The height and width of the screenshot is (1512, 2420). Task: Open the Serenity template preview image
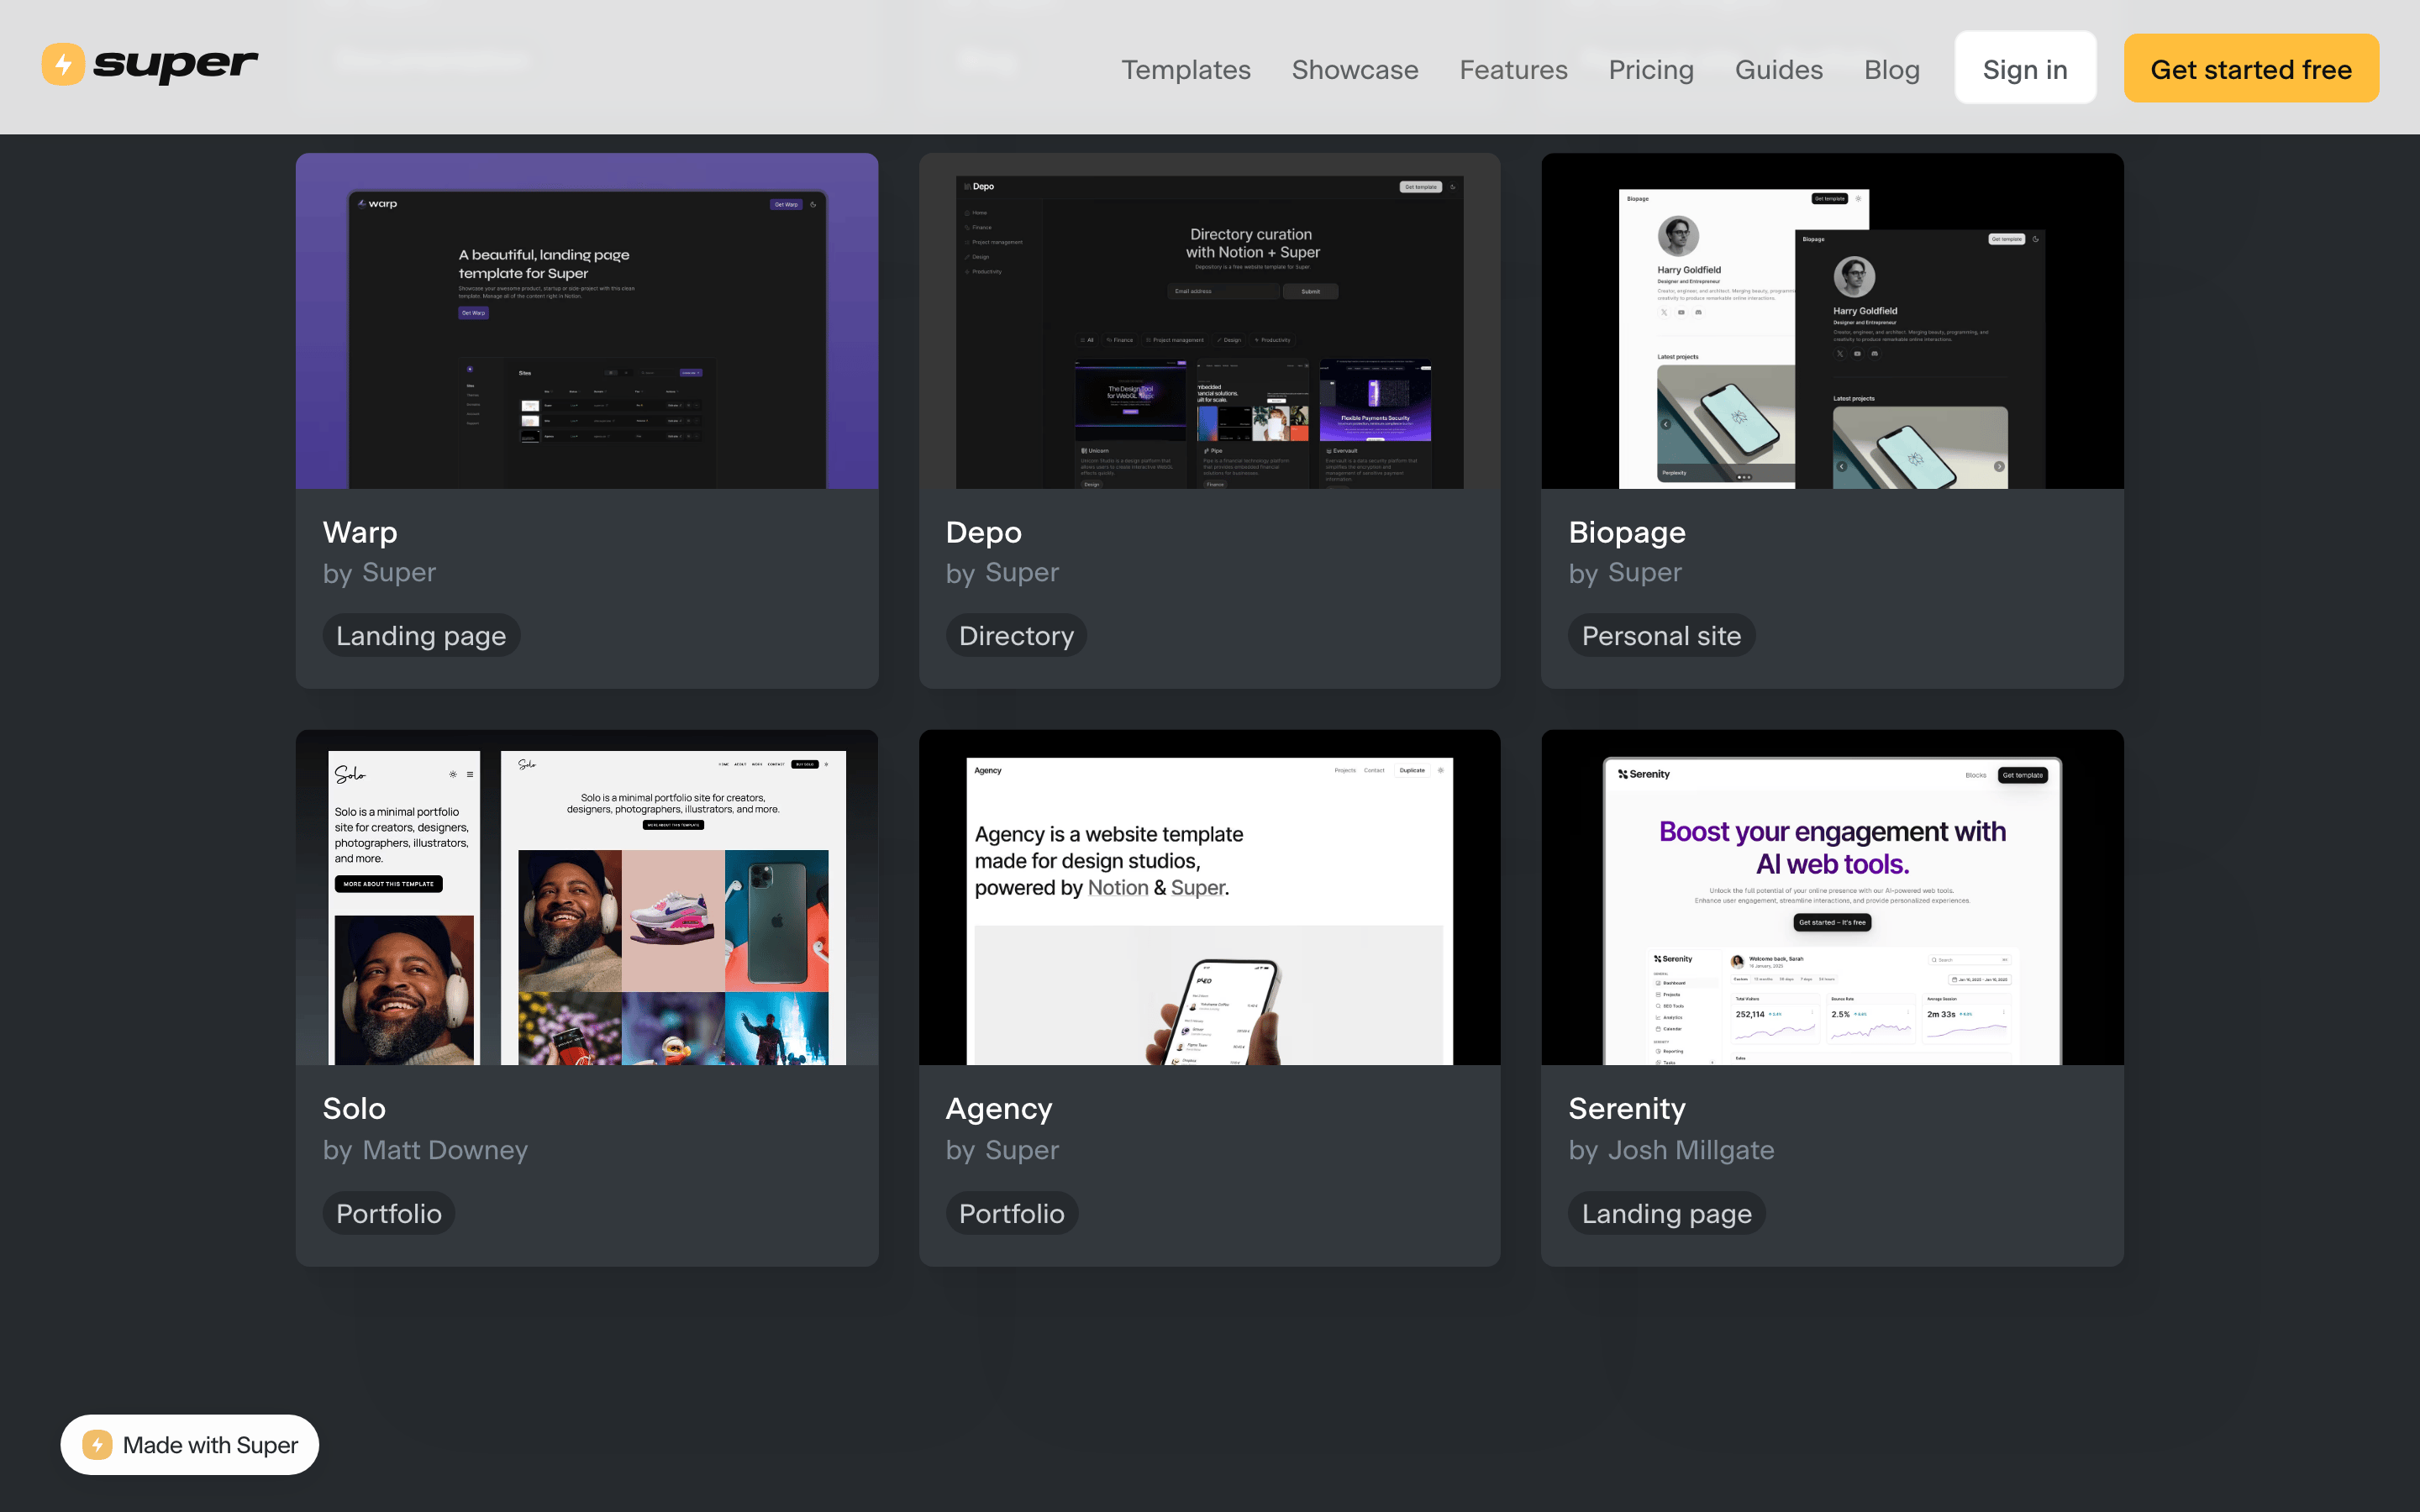pos(1832,897)
